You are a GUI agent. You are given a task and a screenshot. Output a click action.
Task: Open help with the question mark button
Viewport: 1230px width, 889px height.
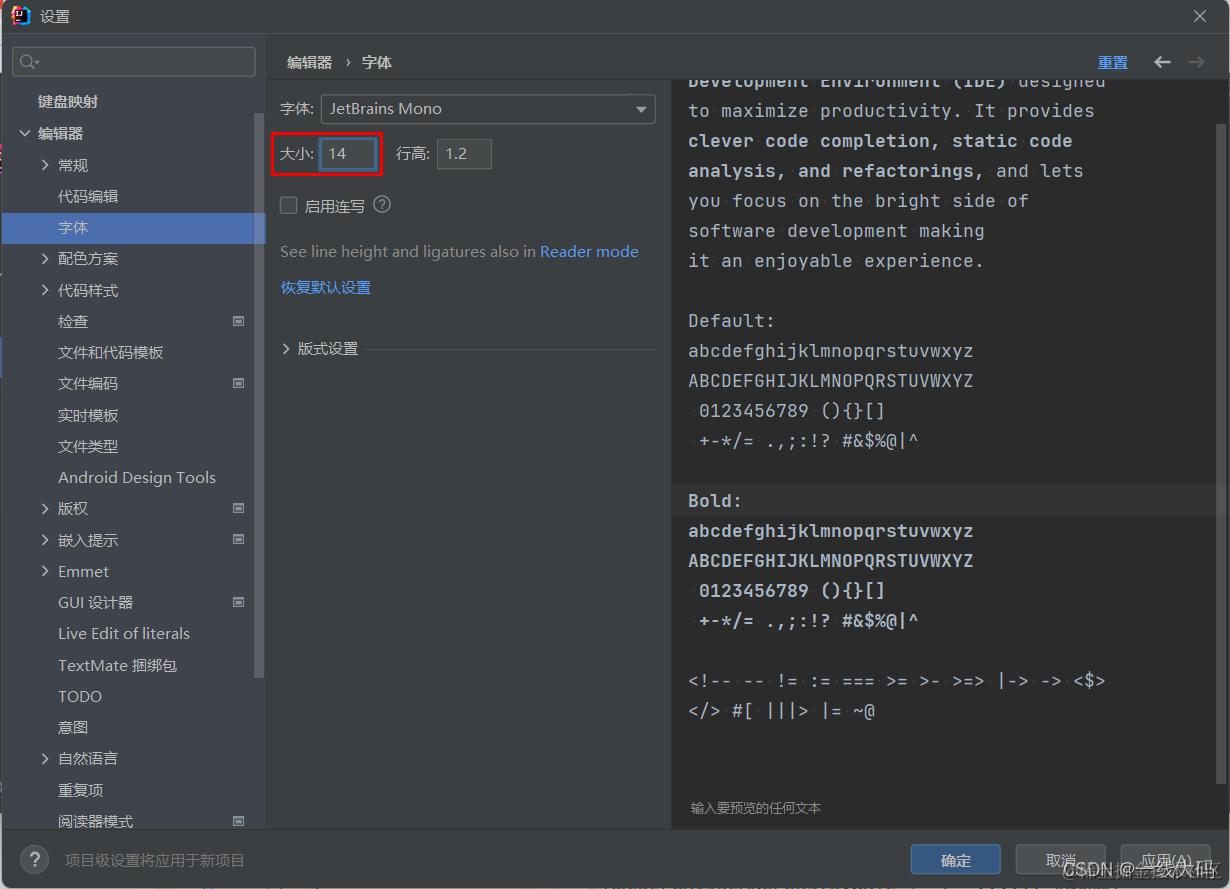[34, 860]
